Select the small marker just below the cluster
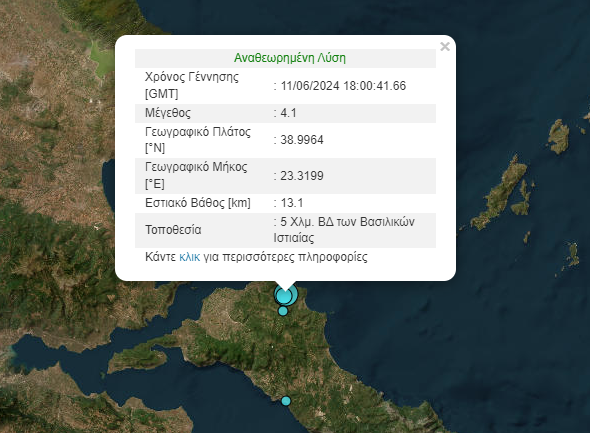This screenshot has width=590, height=433. click(283, 311)
